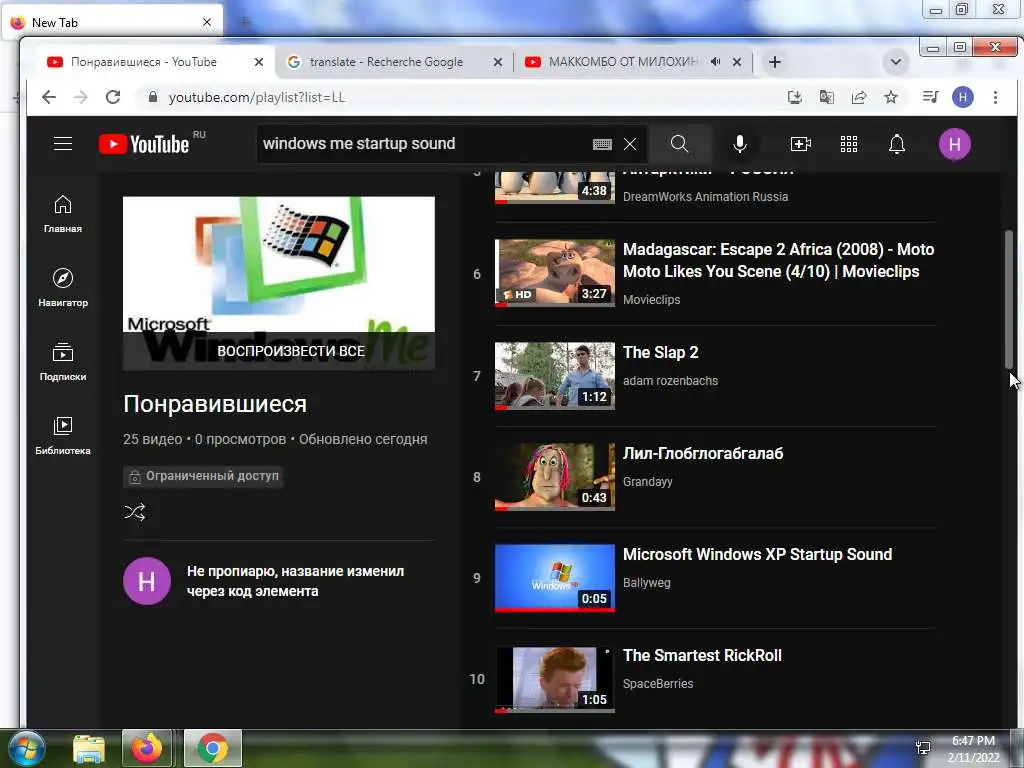Go back in browser history

pyautogui.click(x=49, y=97)
